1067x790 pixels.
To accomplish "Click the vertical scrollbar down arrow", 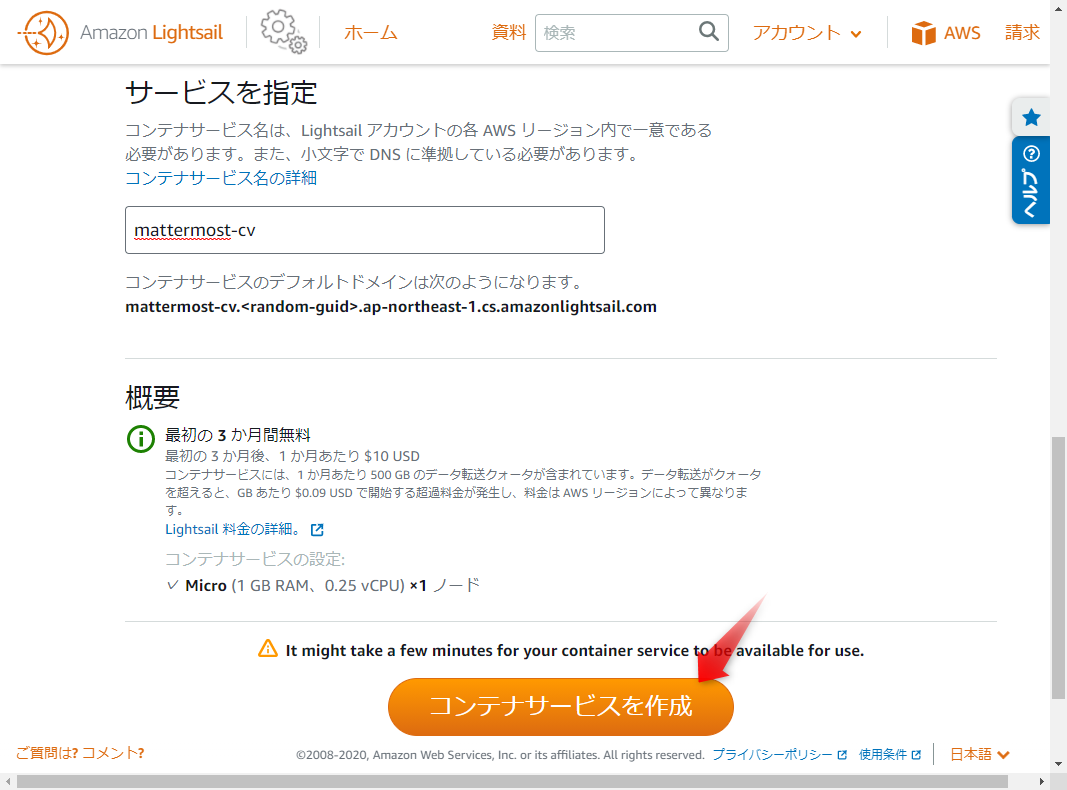I will (1058, 764).
